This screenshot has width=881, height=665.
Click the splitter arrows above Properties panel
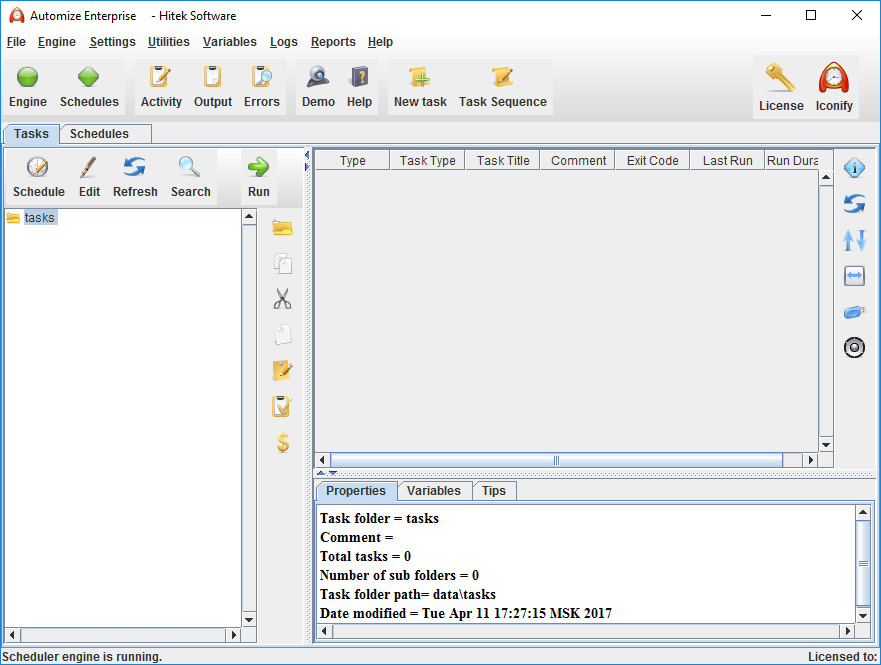[326, 473]
